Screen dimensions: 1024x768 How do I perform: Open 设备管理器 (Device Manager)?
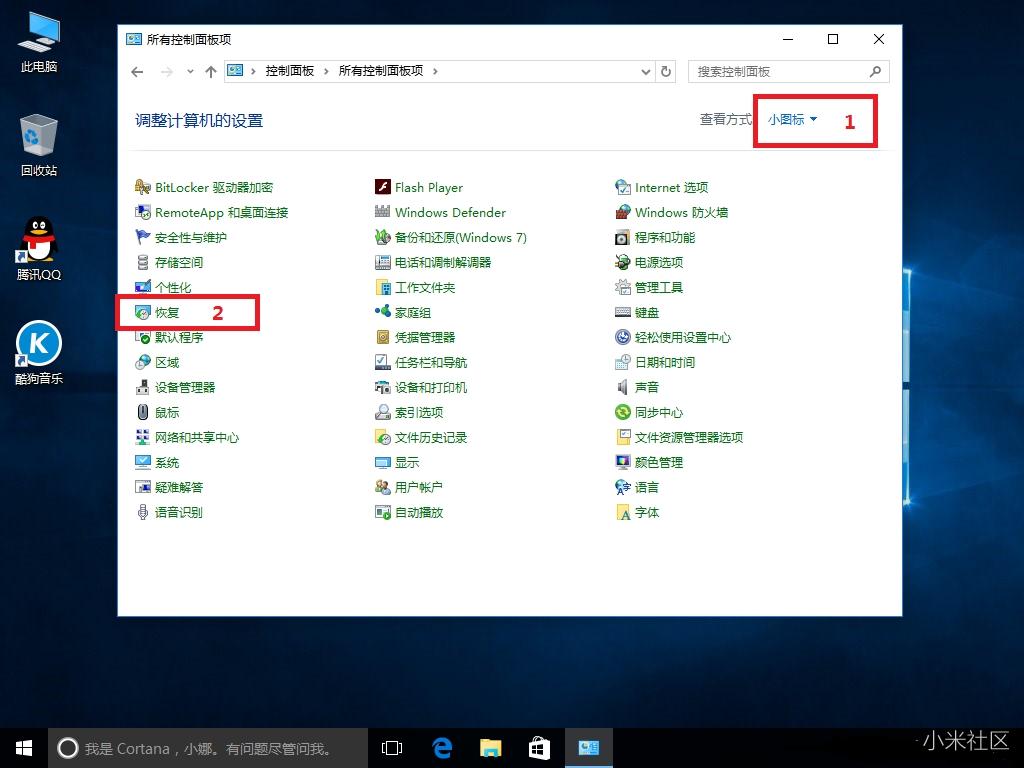[x=185, y=387]
